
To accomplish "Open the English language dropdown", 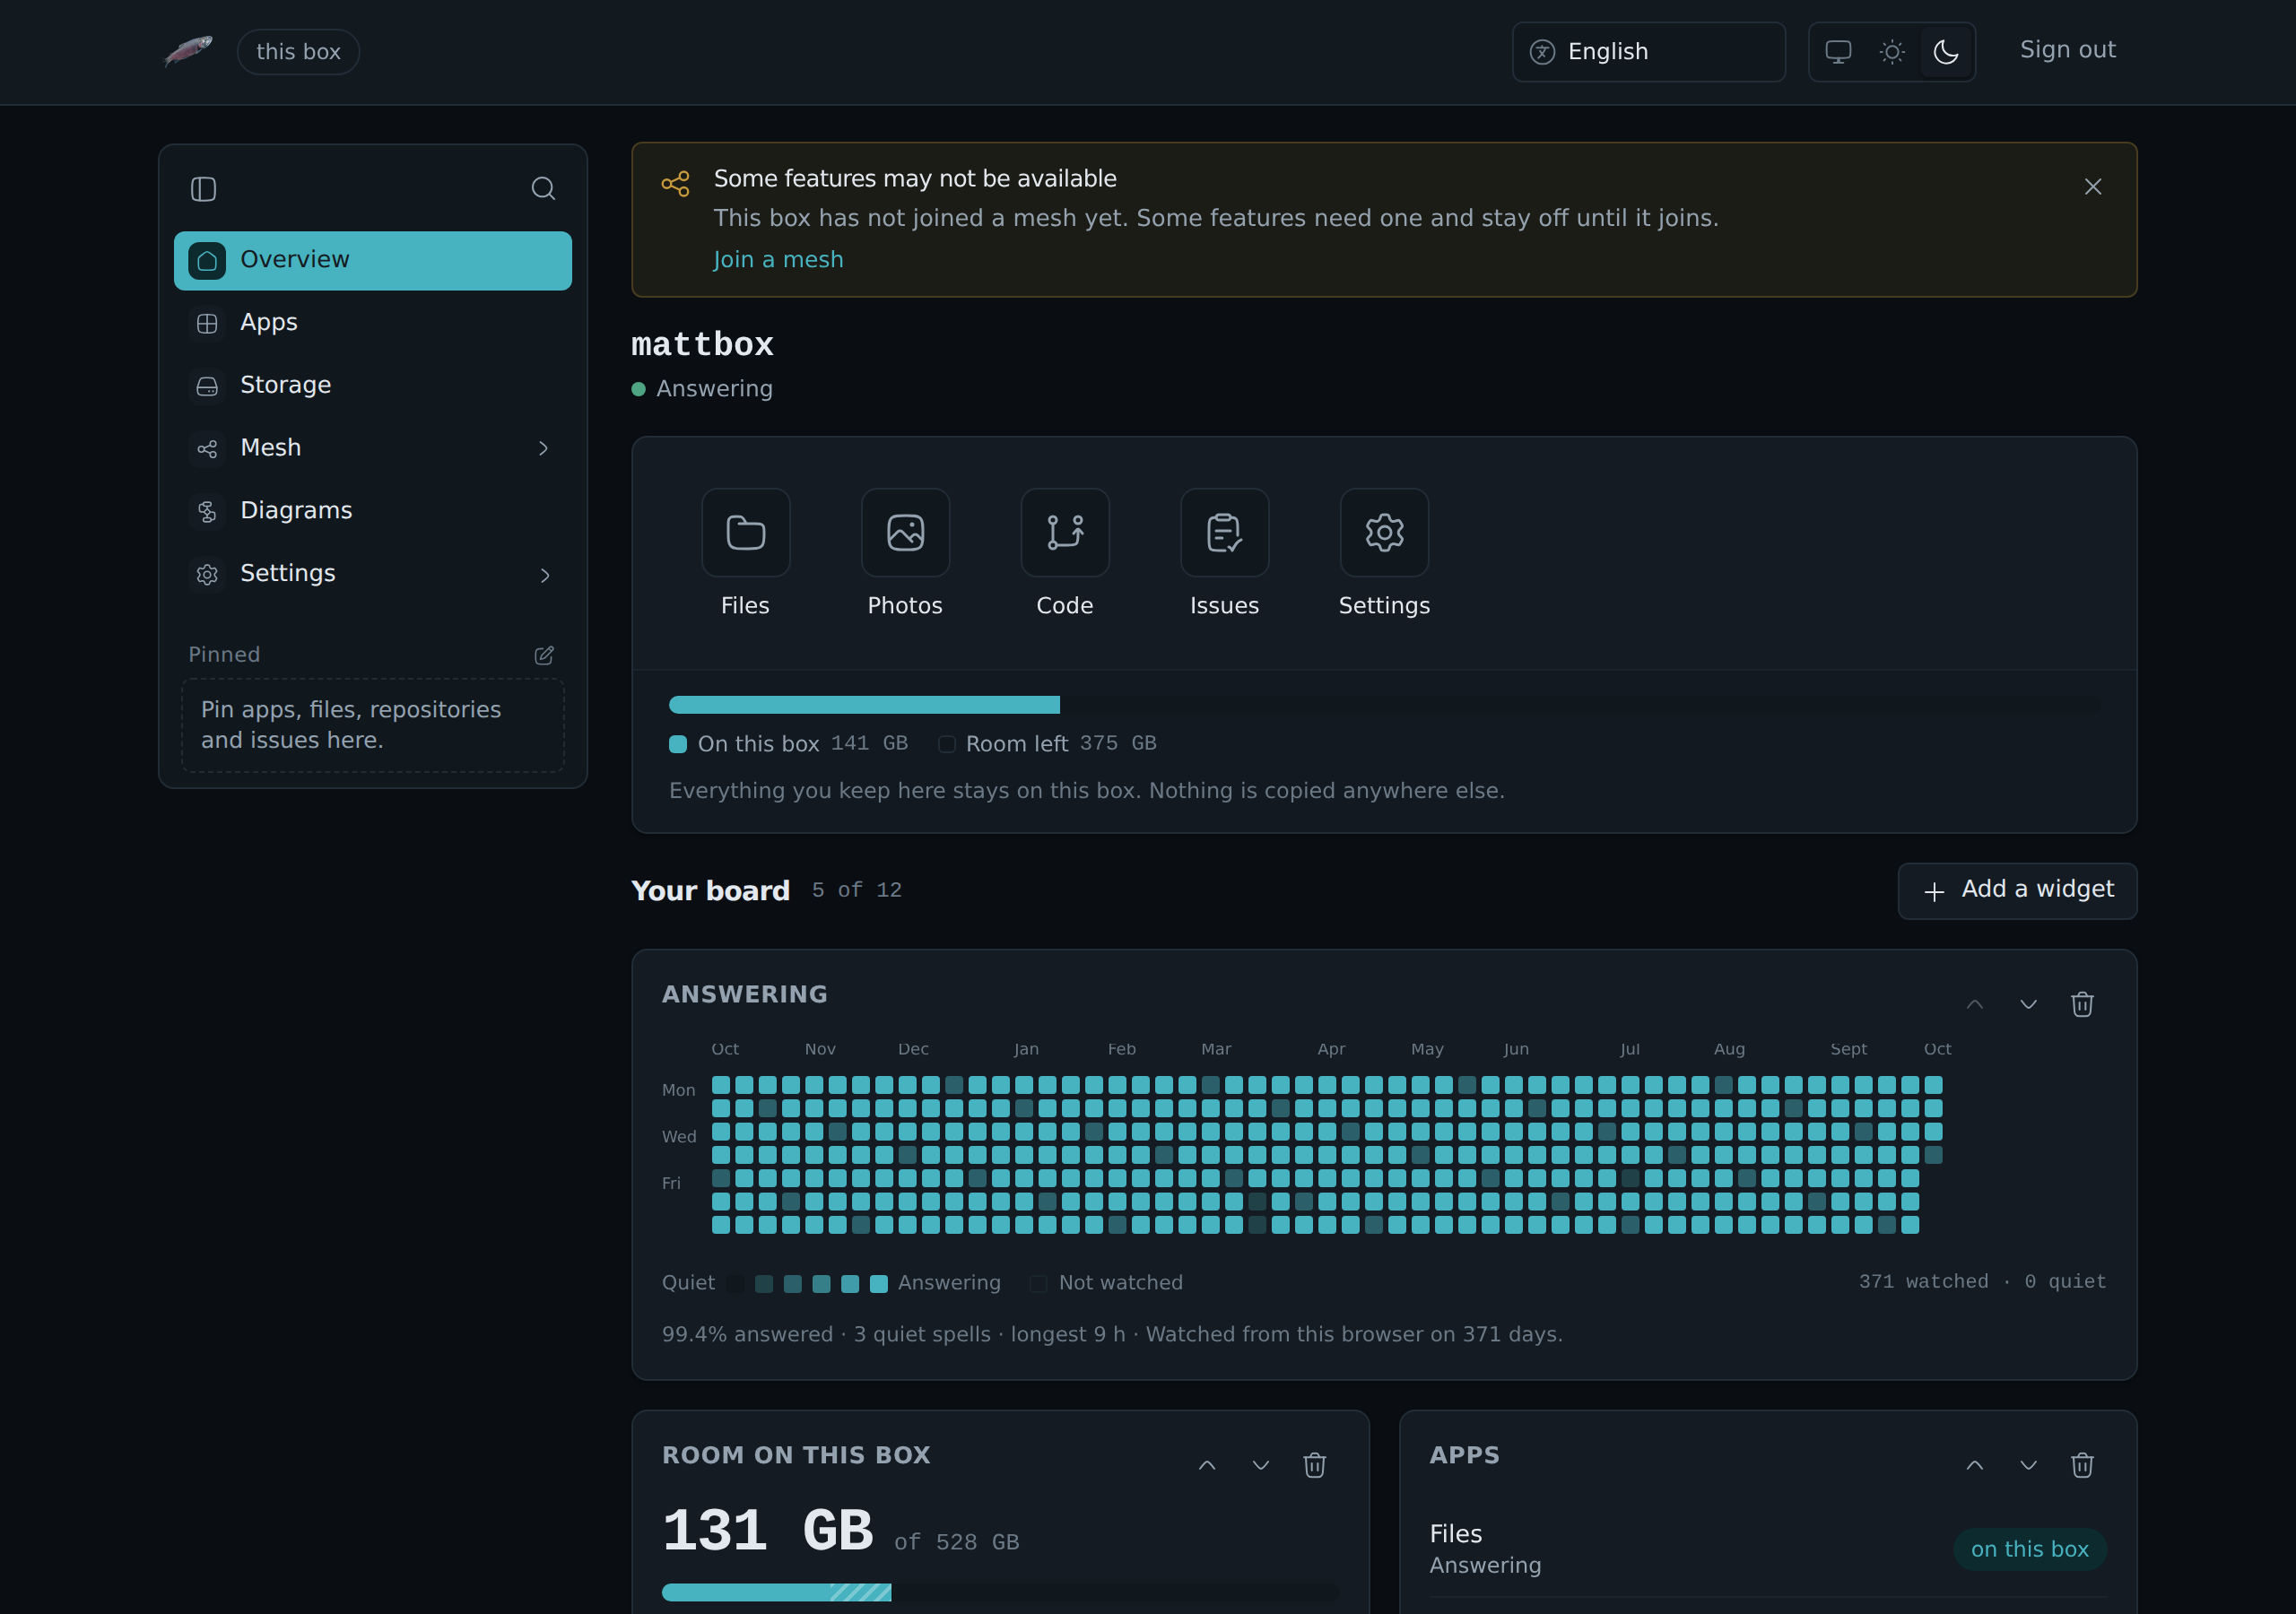I will (1648, 52).
